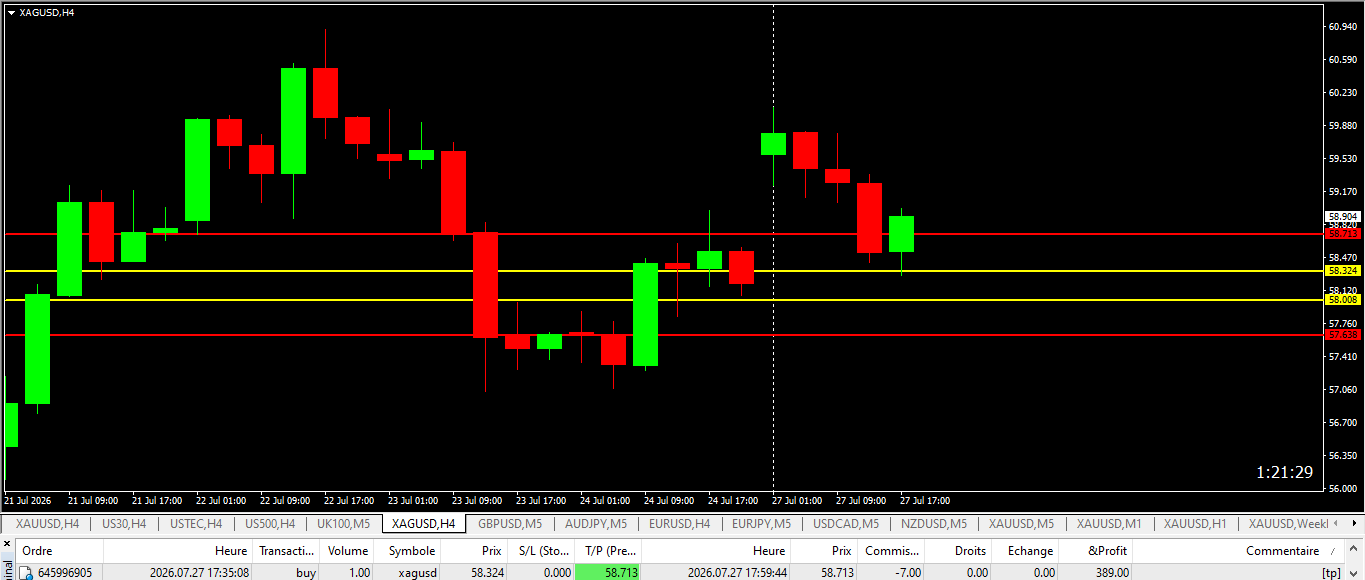Open the XAGUSD,H4 chart title dropdown arrow
The height and width of the screenshot is (580, 1365).
coord(11,12)
